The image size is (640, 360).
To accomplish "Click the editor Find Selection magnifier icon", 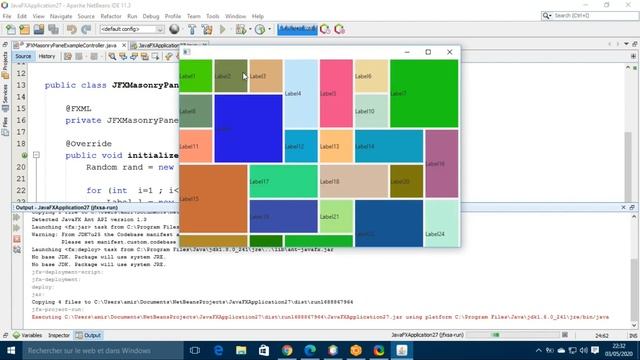I will click(x=112, y=56).
